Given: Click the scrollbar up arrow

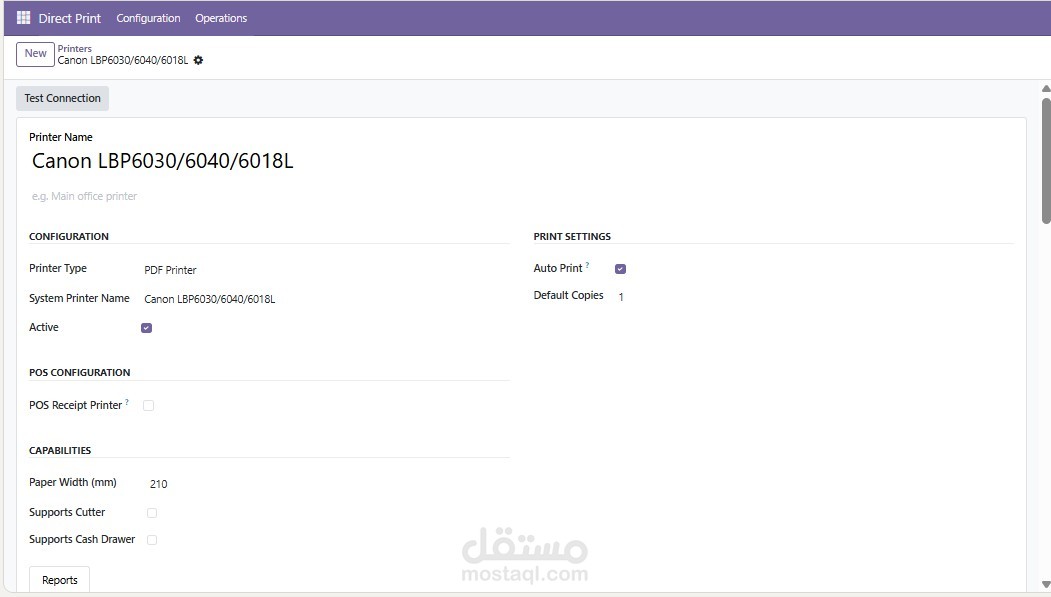Looking at the screenshot, I should pos(1046,88).
